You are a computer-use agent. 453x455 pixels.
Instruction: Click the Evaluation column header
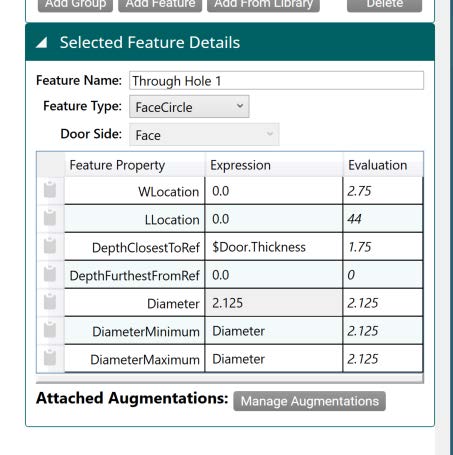(383, 165)
